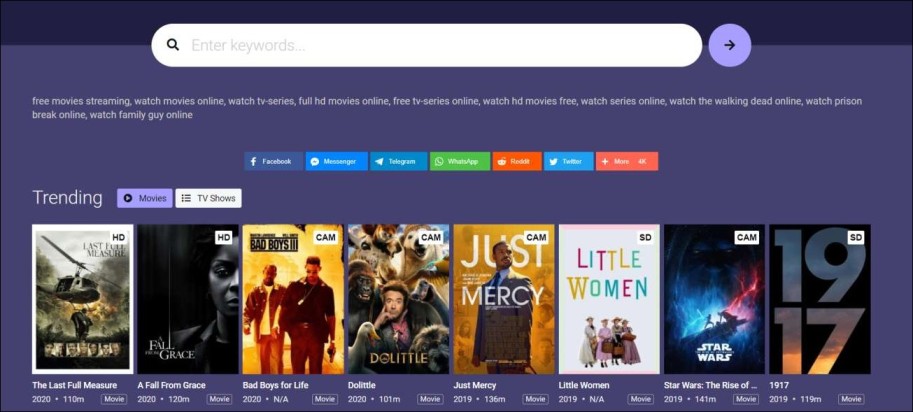Click the SD badge on Little Women
Image resolution: width=913 pixels, height=412 pixels.
[645, 237]
